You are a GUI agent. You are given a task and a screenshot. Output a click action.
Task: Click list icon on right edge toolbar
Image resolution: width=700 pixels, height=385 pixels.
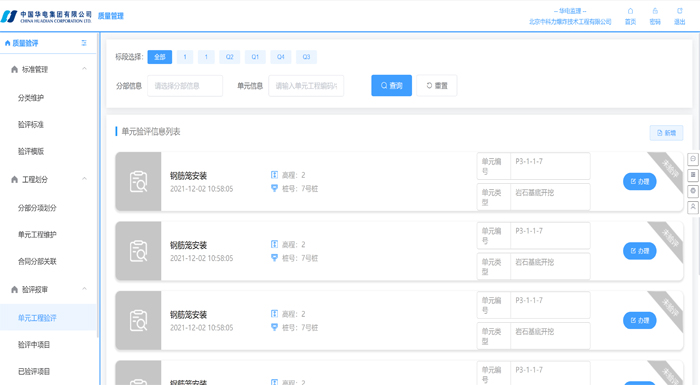click(x=693, y=175)
